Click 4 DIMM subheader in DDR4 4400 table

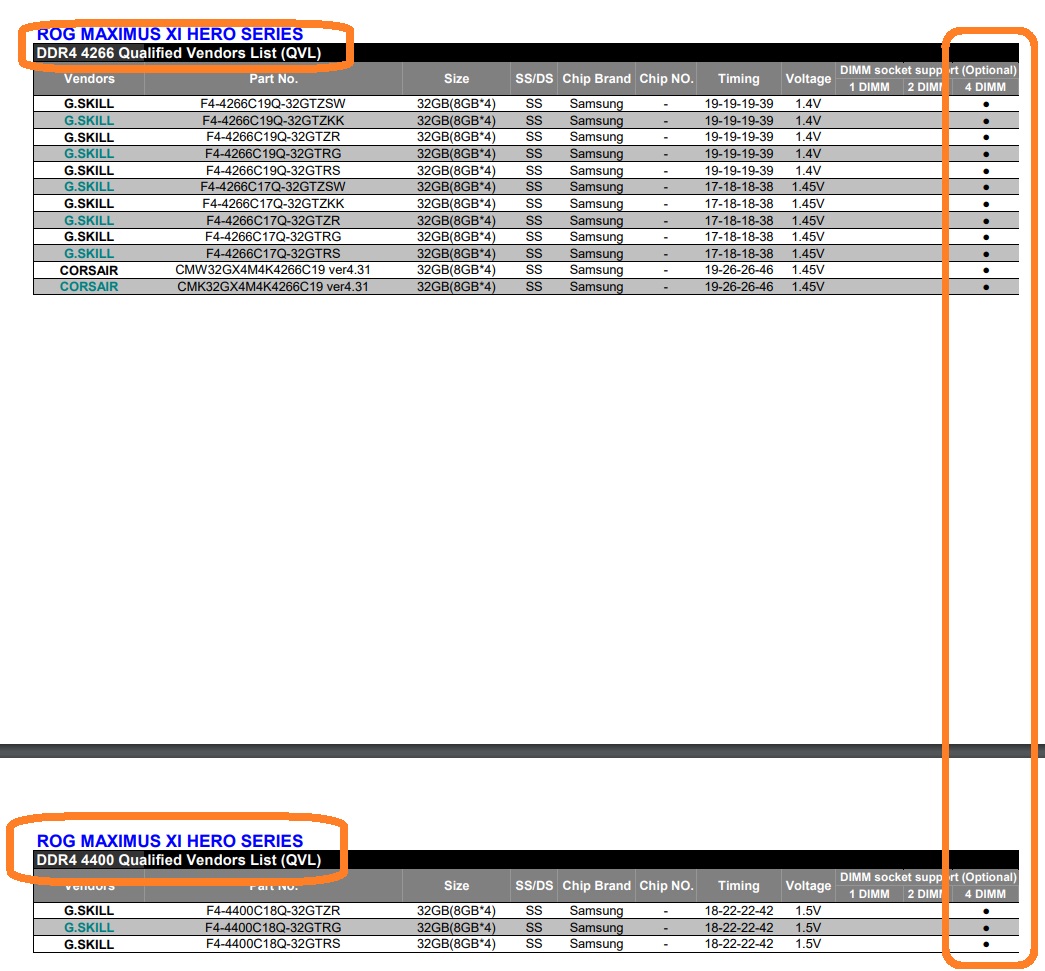(x=985, y=894)
